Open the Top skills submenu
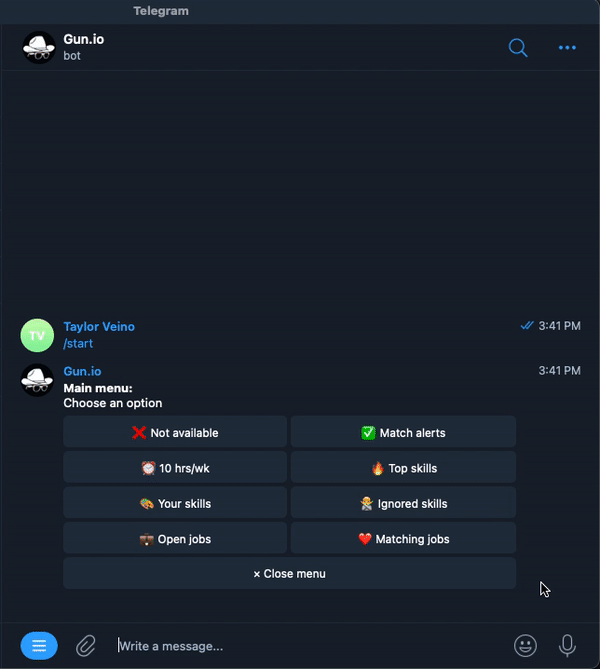This screenshot has width=600, height=669. click(403, 468)
